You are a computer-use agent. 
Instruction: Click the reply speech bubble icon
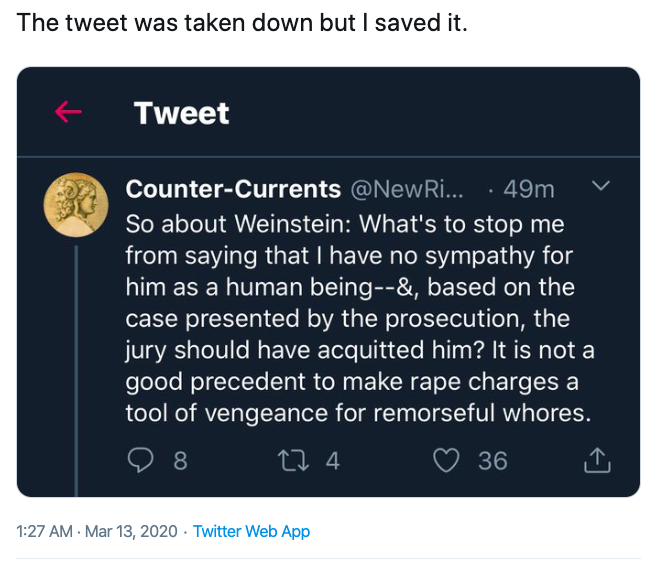[142, 460]
